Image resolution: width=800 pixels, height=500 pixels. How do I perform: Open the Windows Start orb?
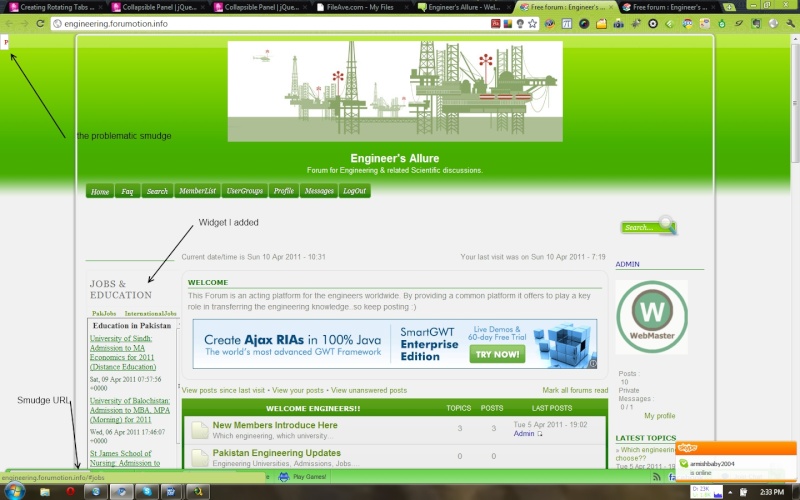point(14,491)
